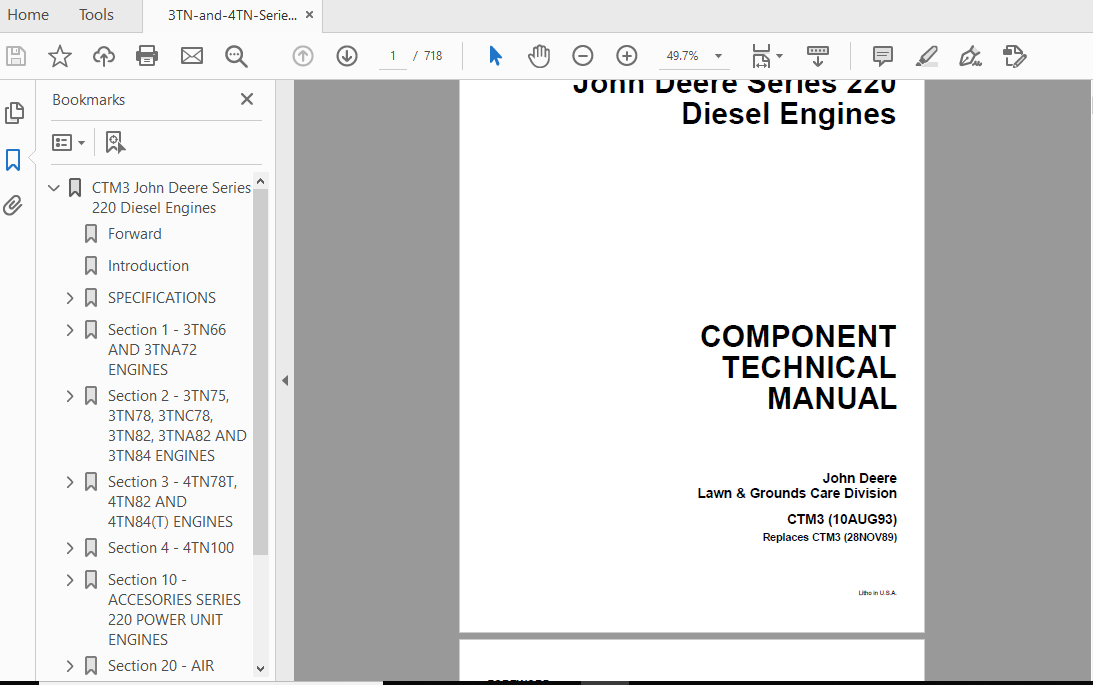Add a comment sticky note
This screenshot has width=1093, height=685.
click(x=882, y=56)
